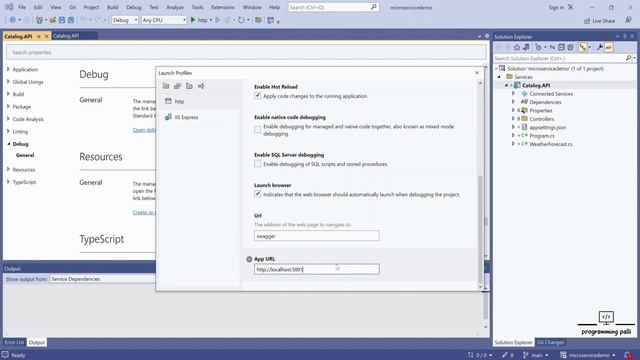This screenshot has height=360, width=640.
Task: Collapse the Debug properties section
Action: click(x=8, y=144)
